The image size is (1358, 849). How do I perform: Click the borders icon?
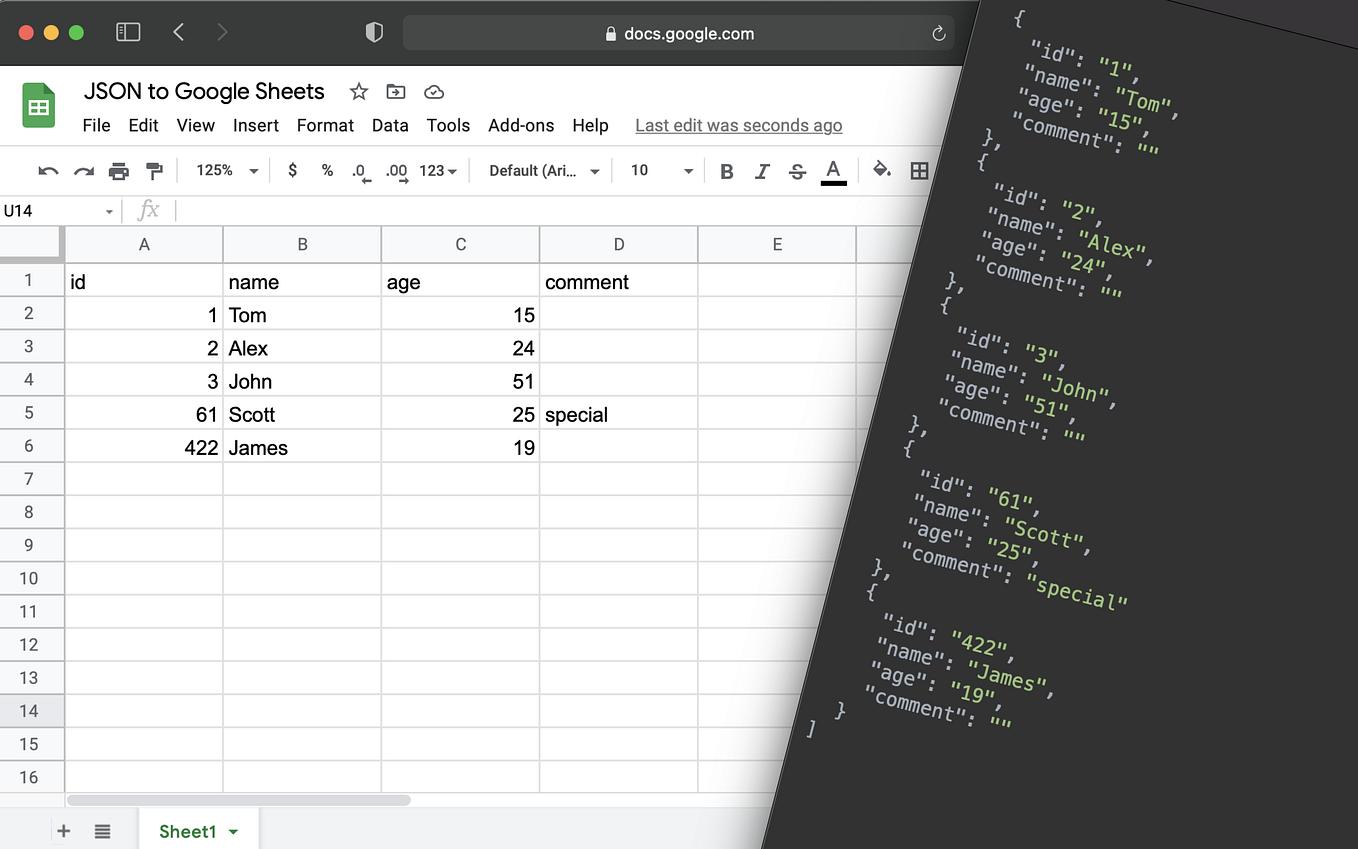(919, 170)
